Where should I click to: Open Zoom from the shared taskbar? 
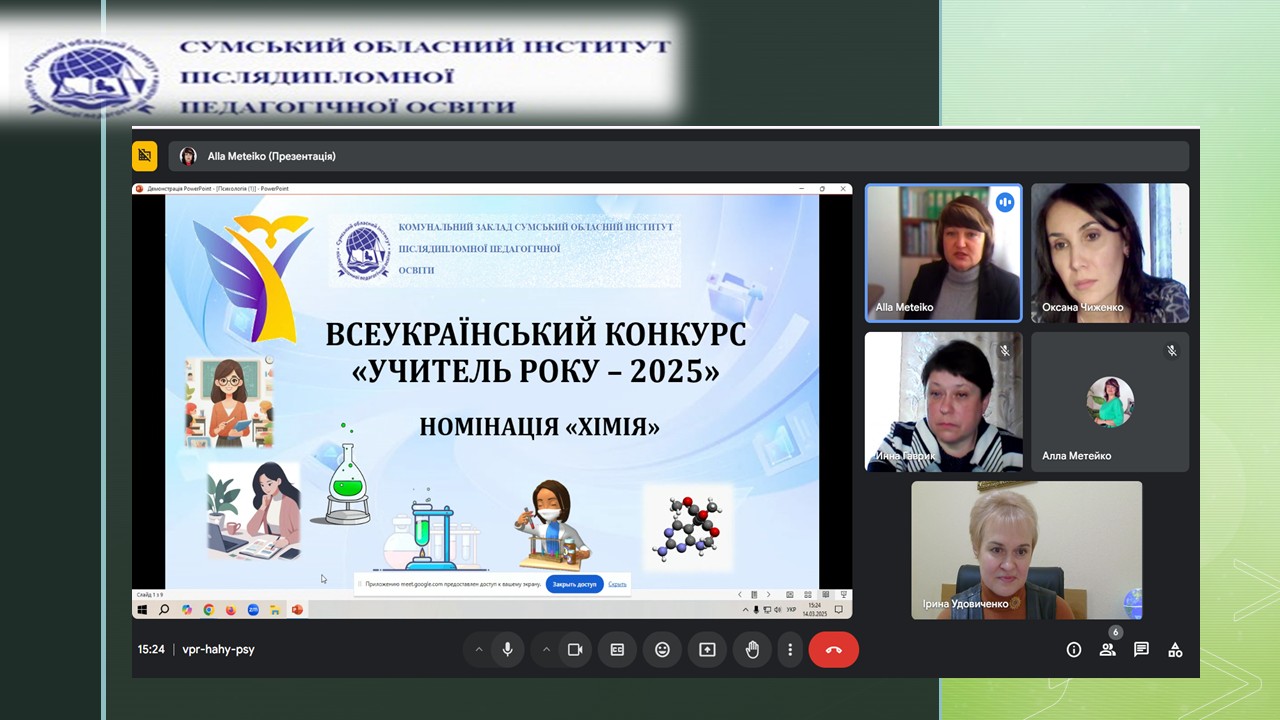pyautogui.click(x=253, y=609)
